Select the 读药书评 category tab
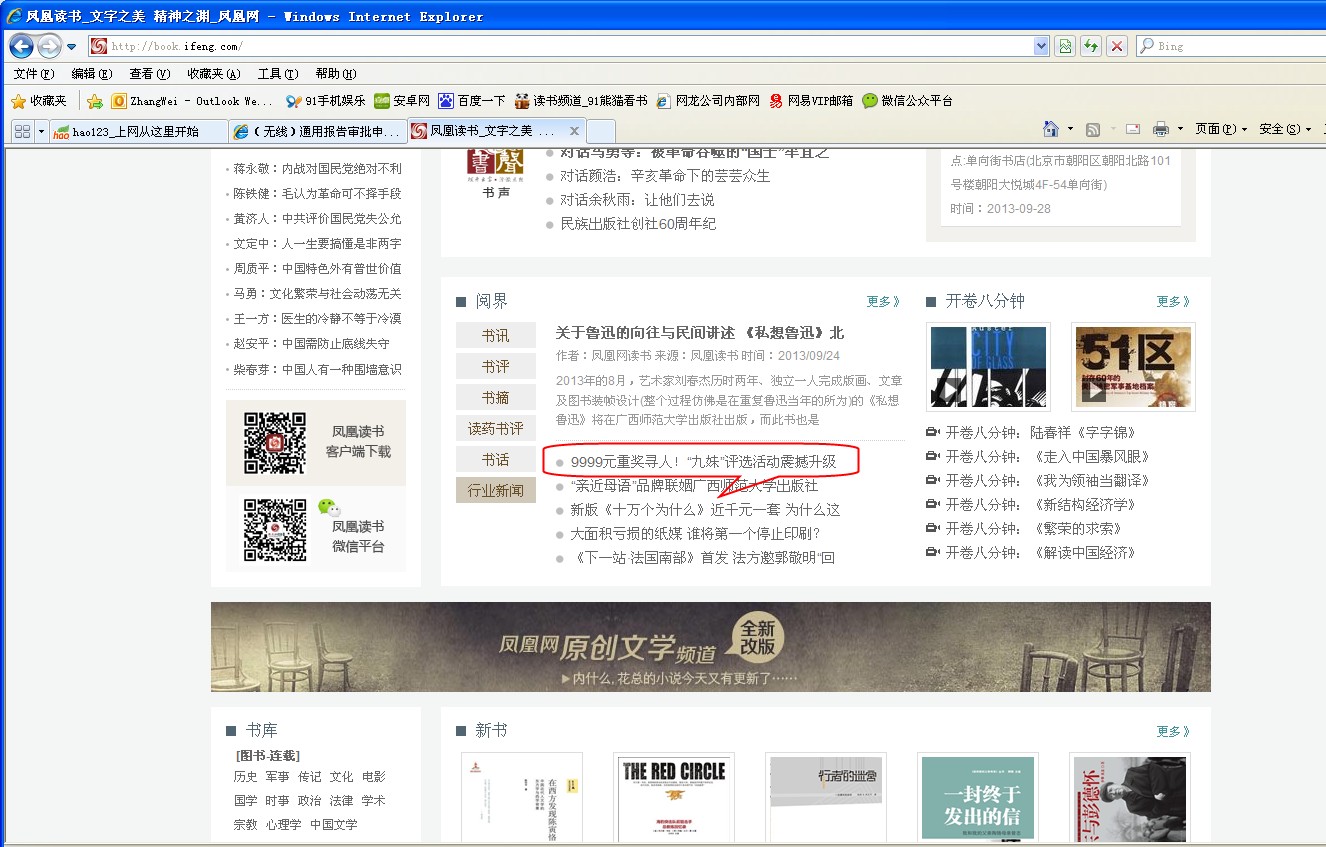Screen dimensions: 1326x847 pyautogui.click(x=496, y=428)
